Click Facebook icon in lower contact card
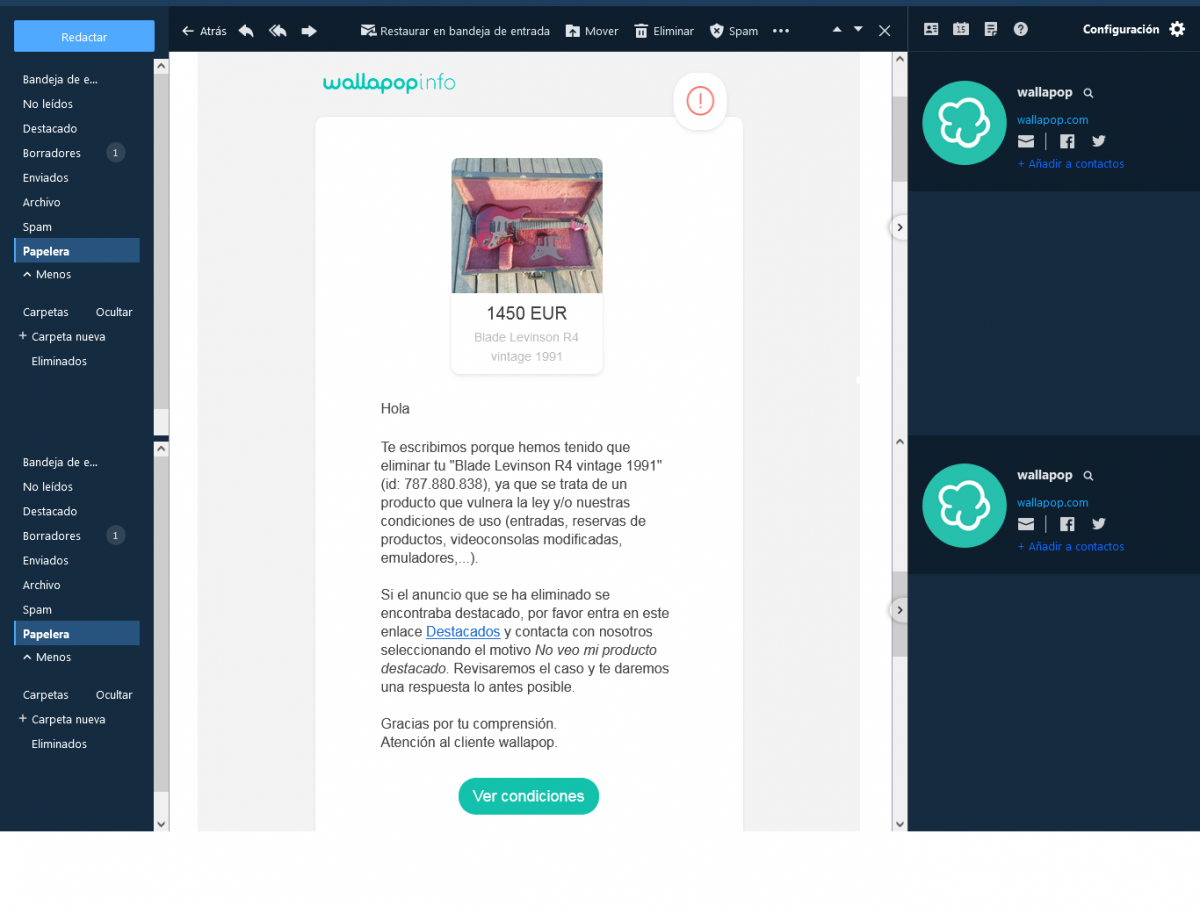The height and width of the screenshot is (913, 1200). (1067, 524)
